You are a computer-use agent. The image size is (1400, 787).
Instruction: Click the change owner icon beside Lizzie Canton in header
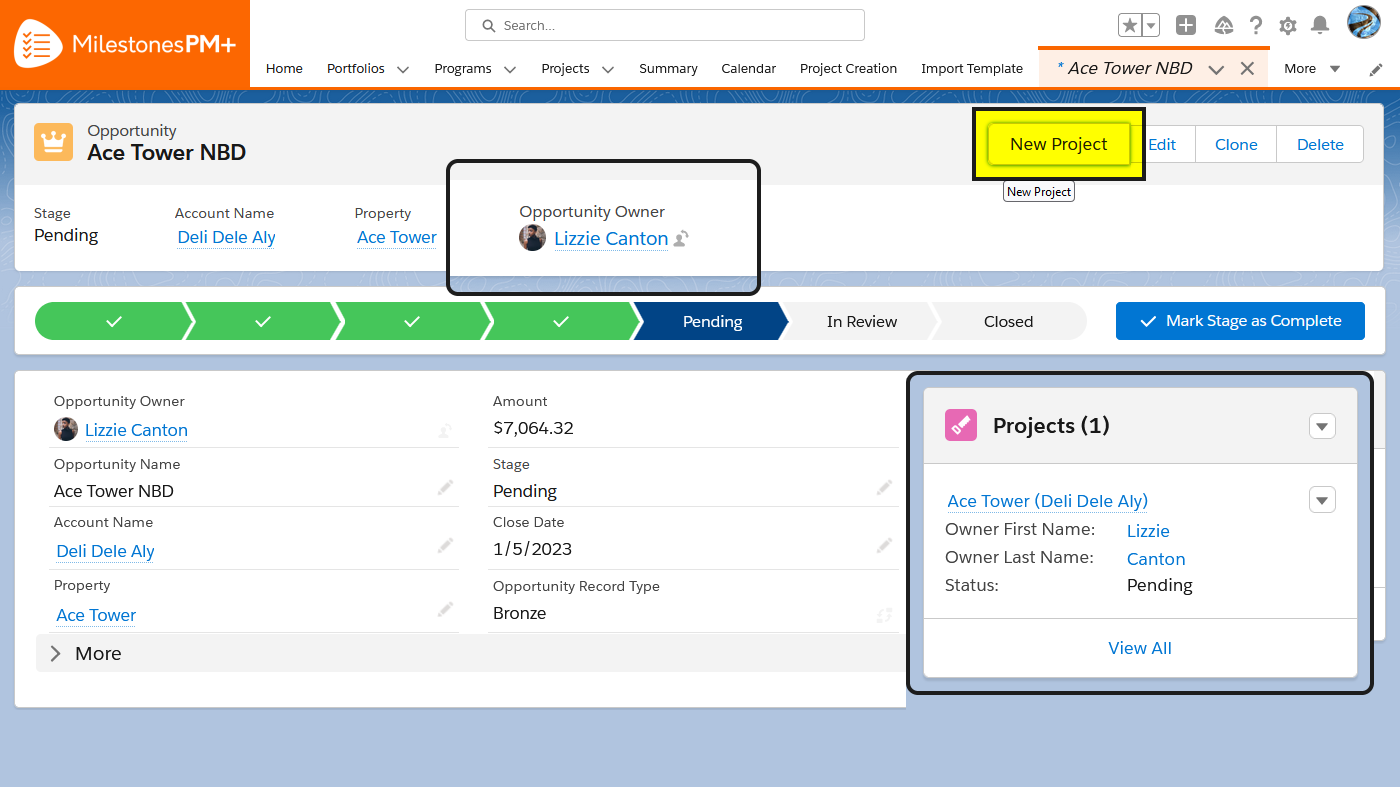pos(681,238)
